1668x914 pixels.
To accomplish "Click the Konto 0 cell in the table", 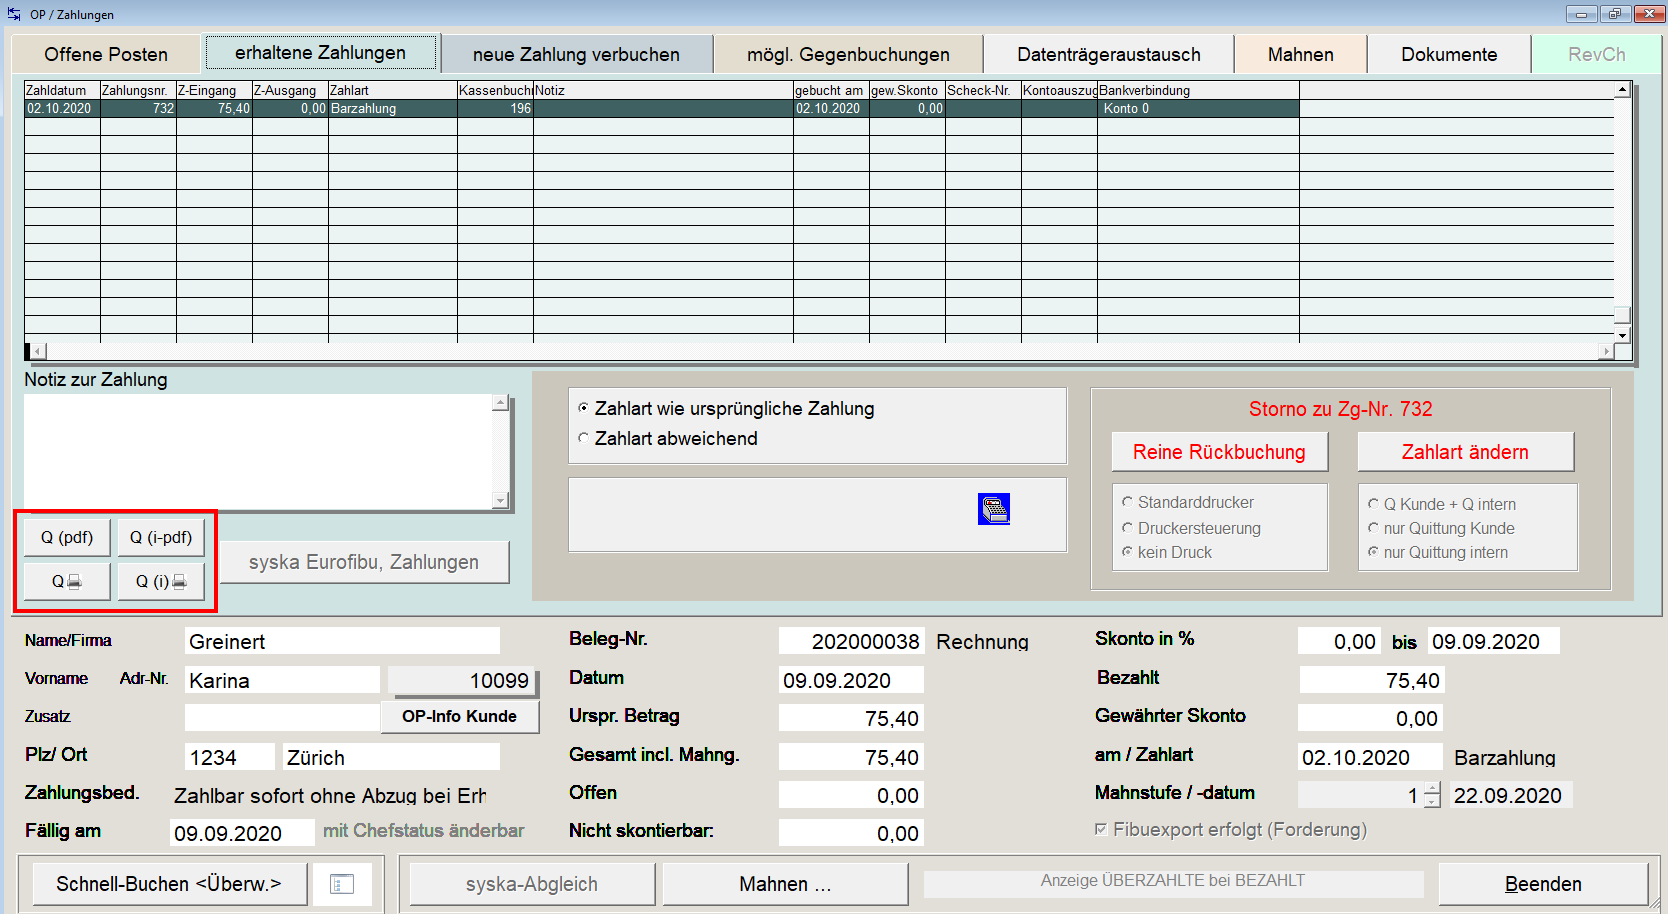I will click(x=1198, y=108).
